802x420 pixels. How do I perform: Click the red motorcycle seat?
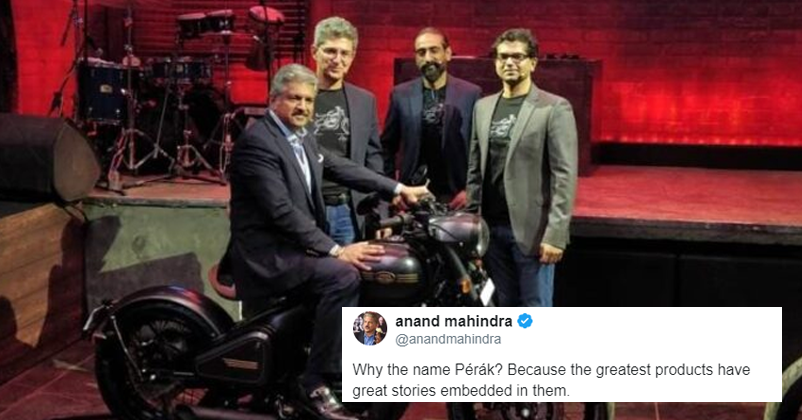point(223,281)
